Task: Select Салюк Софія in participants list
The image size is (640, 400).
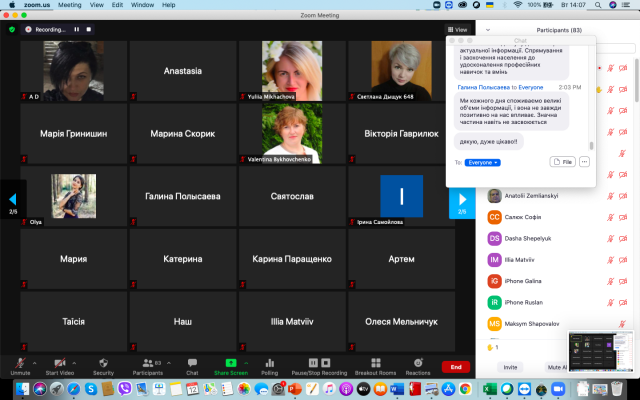Action: pos(558,217)
